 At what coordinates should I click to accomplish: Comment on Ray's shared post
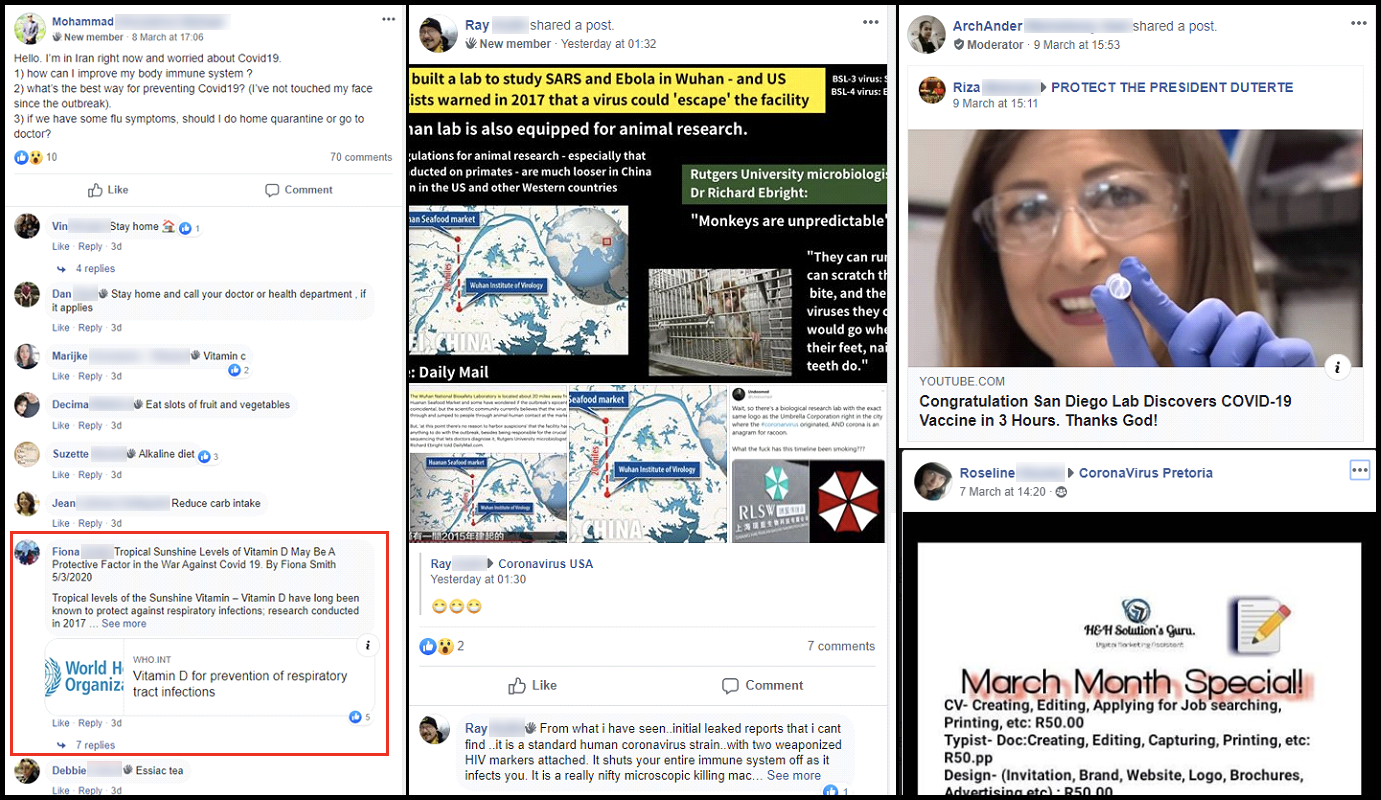tap(762, 685)
